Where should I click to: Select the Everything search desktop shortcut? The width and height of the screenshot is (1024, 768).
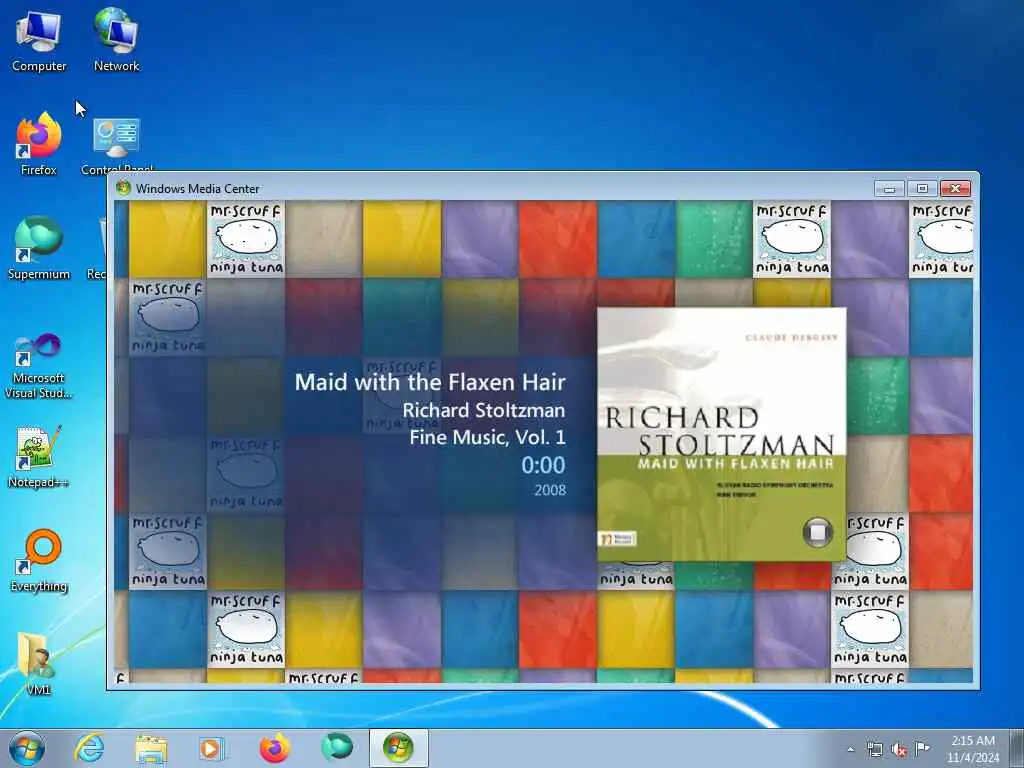click(x=39, y=560)
